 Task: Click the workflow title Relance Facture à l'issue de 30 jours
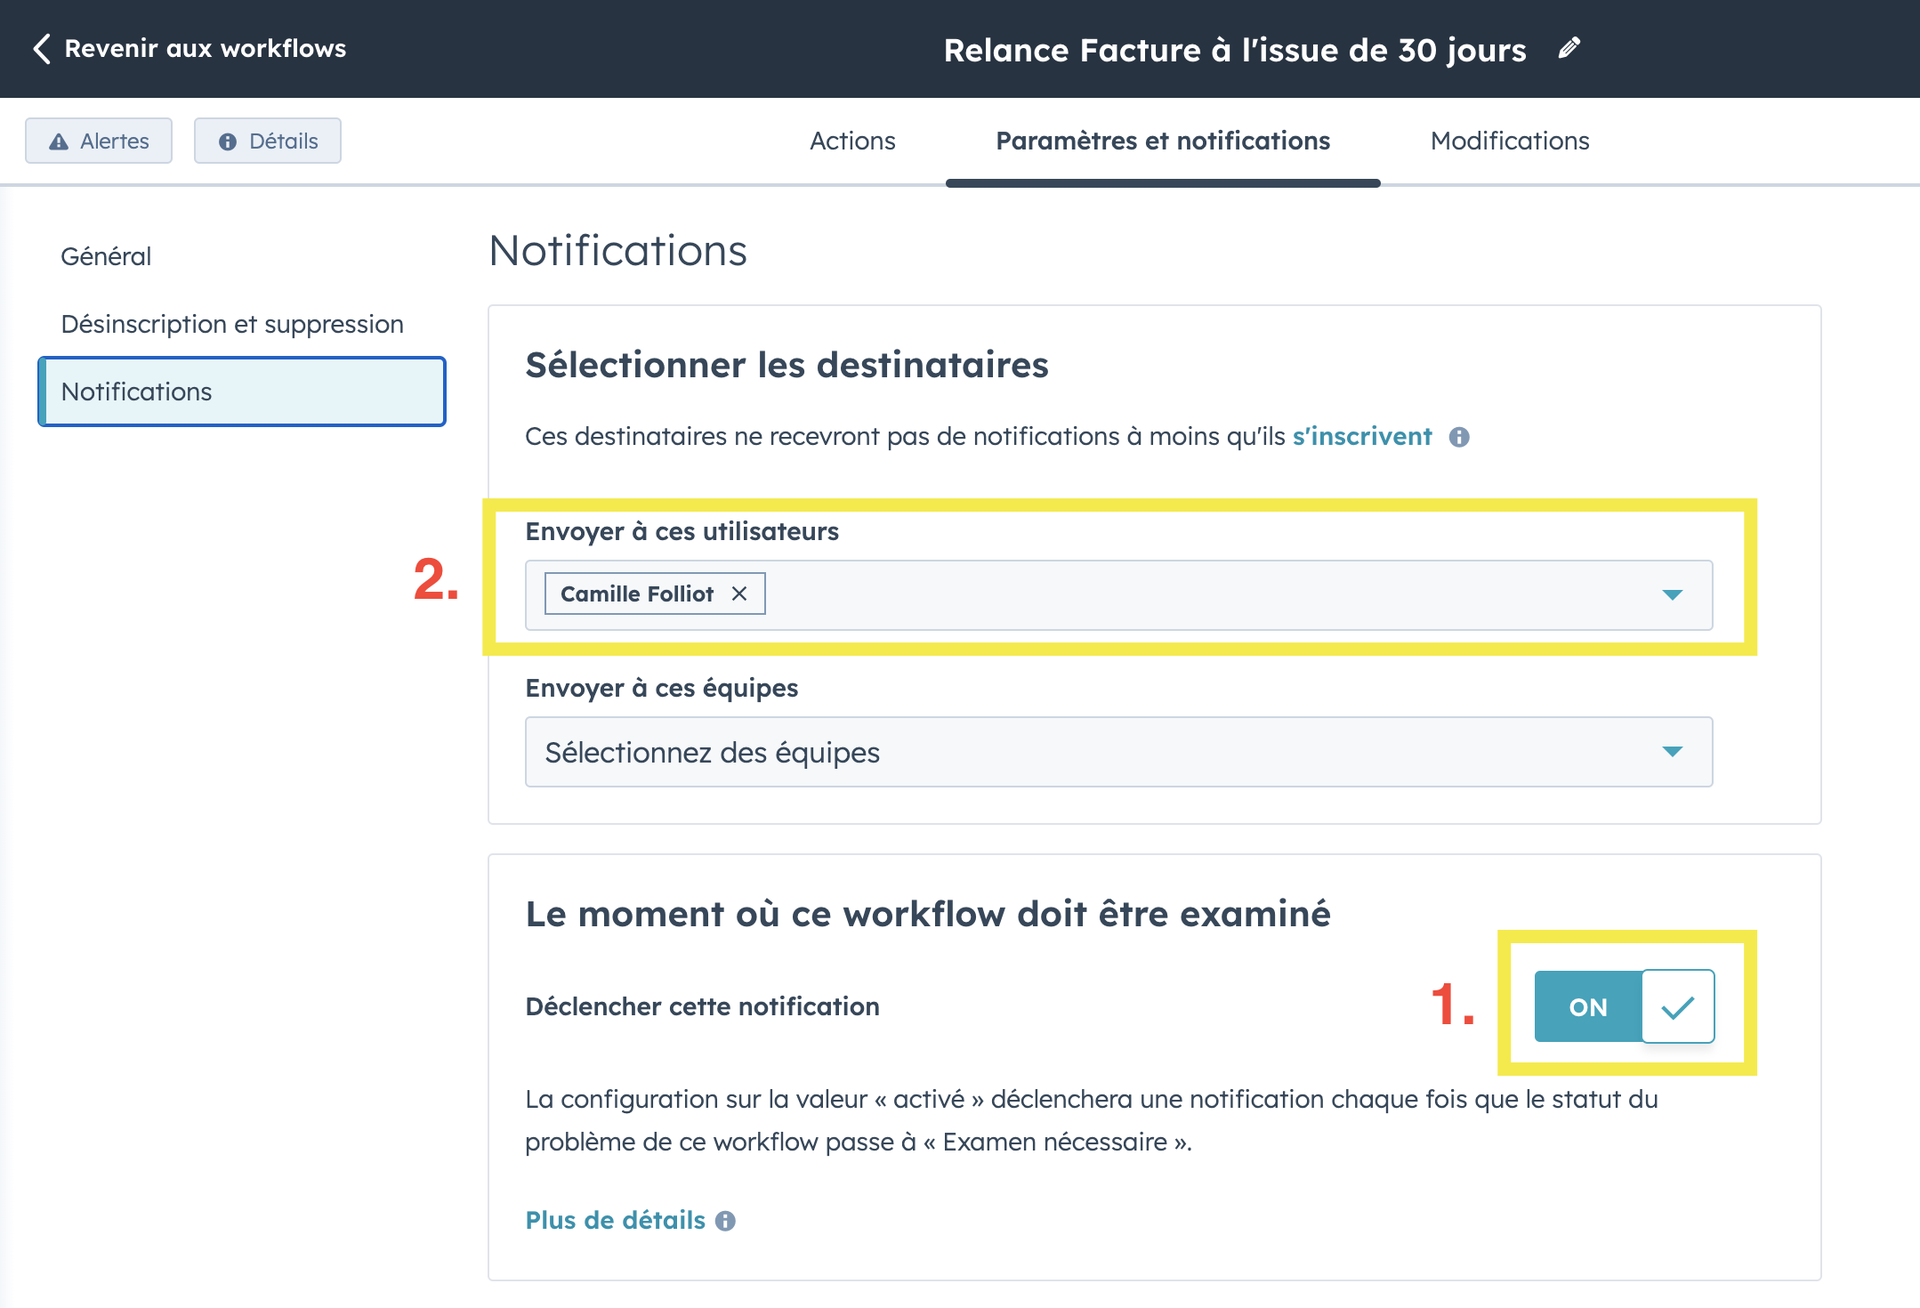pyautogui.click(x=1235, y=50)
